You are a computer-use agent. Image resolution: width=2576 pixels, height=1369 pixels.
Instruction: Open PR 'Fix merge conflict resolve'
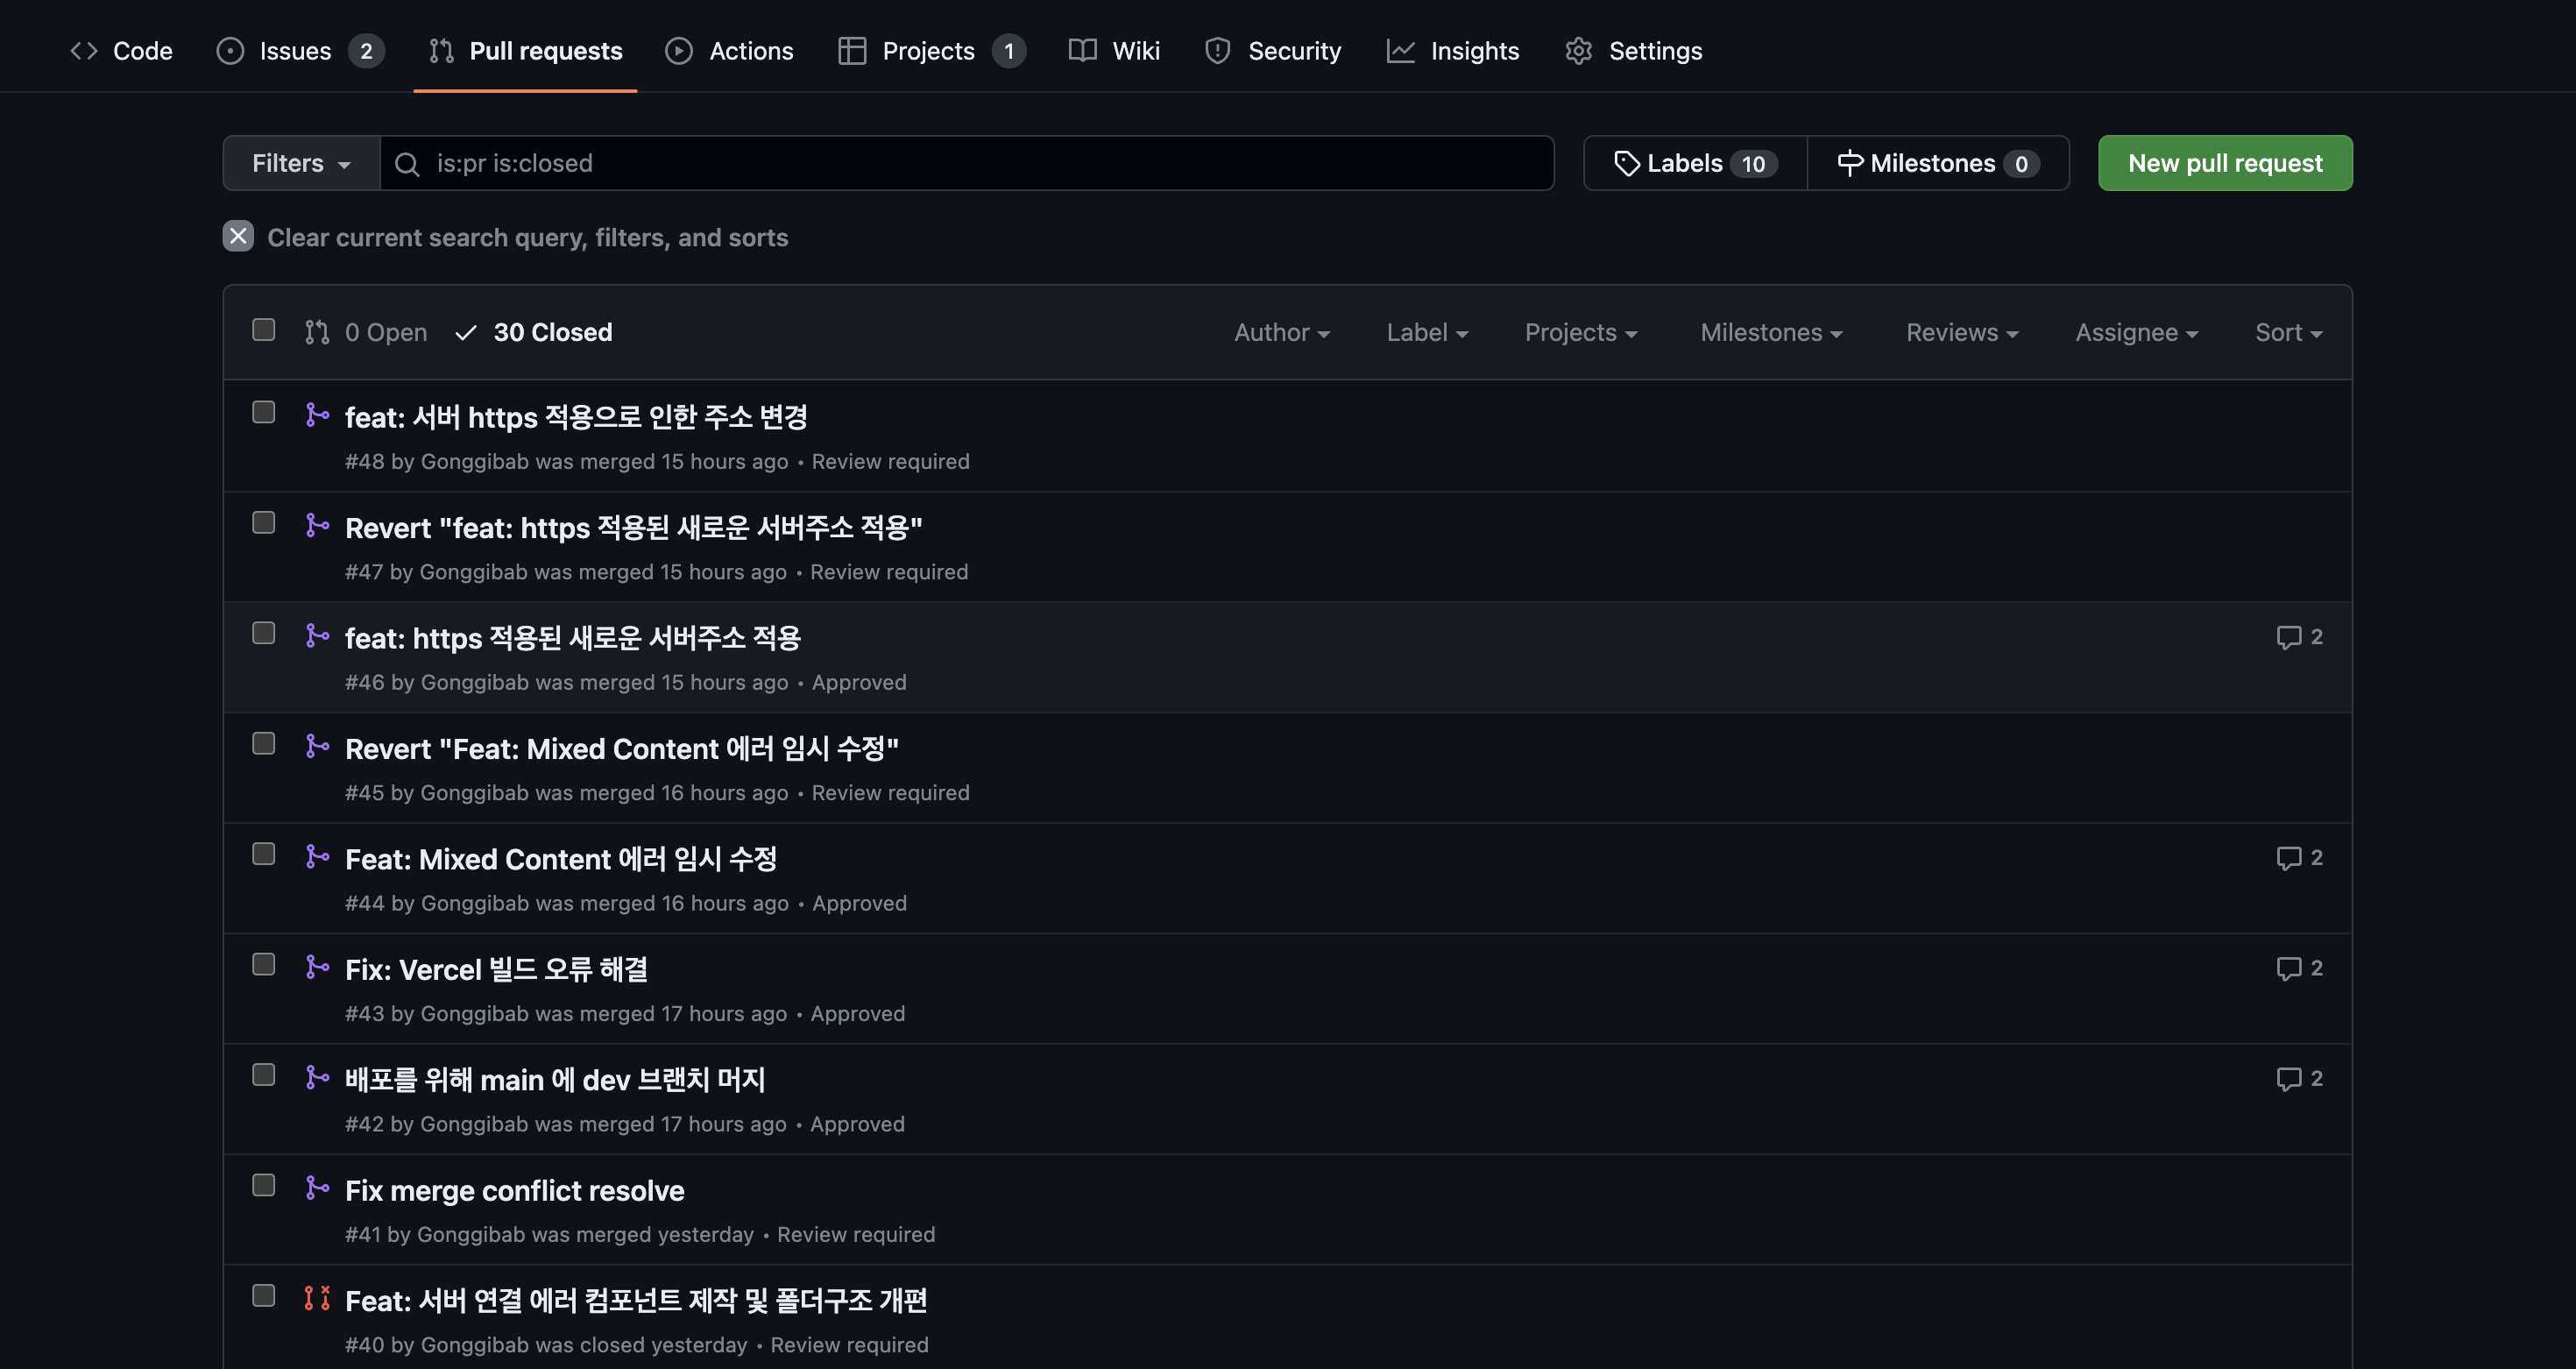pyautogui.click(x=514, y=1190)
